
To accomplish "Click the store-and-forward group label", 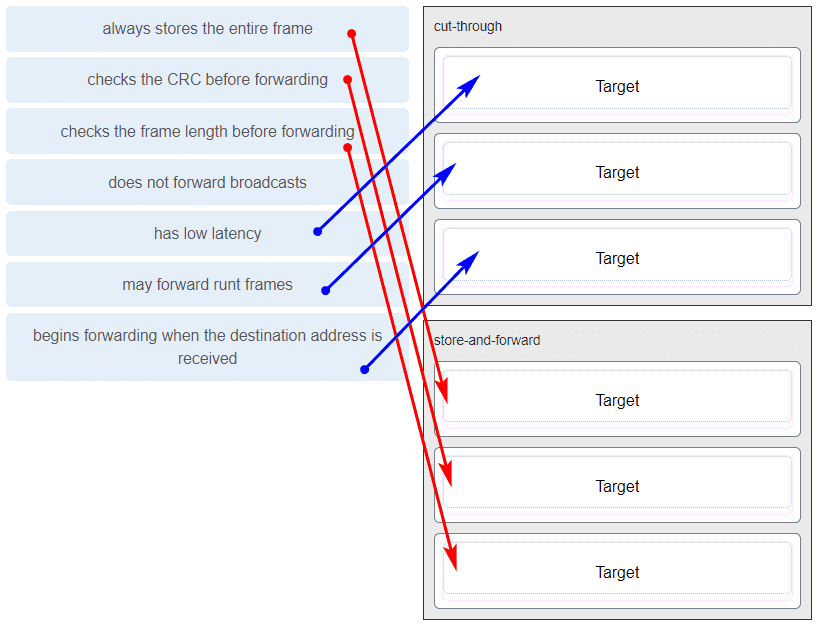I will pos(487,340).
